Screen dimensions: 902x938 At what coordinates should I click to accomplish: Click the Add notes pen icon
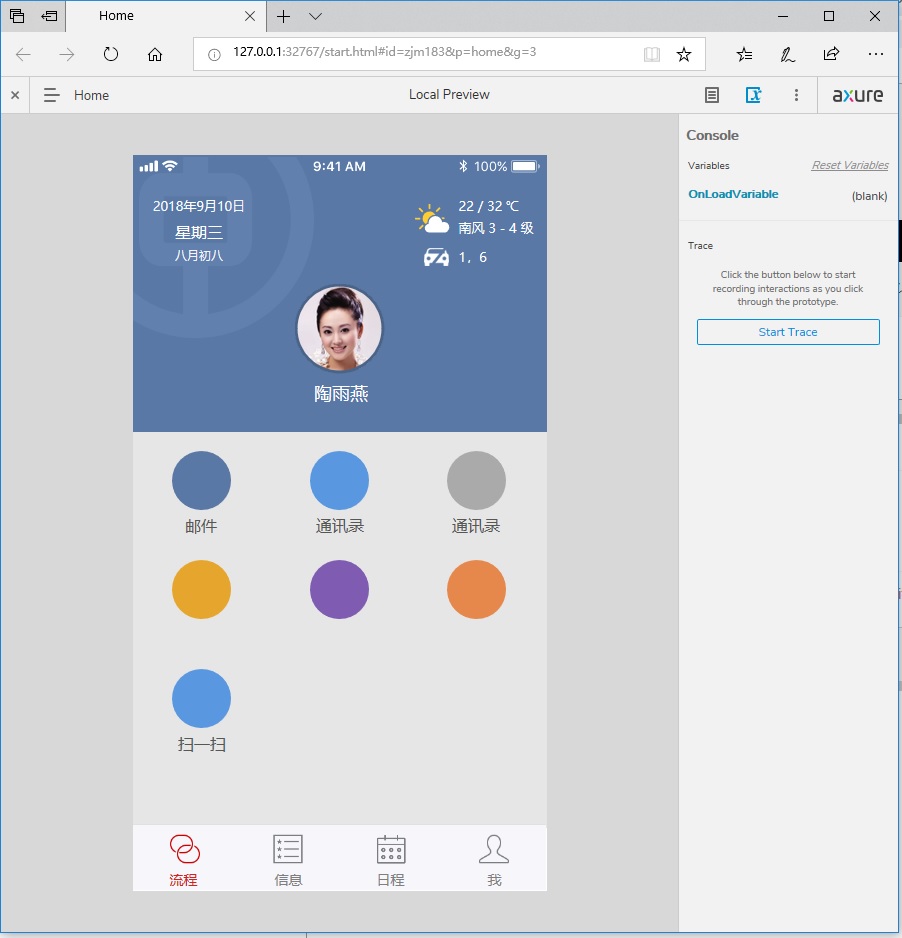(788, 54)
